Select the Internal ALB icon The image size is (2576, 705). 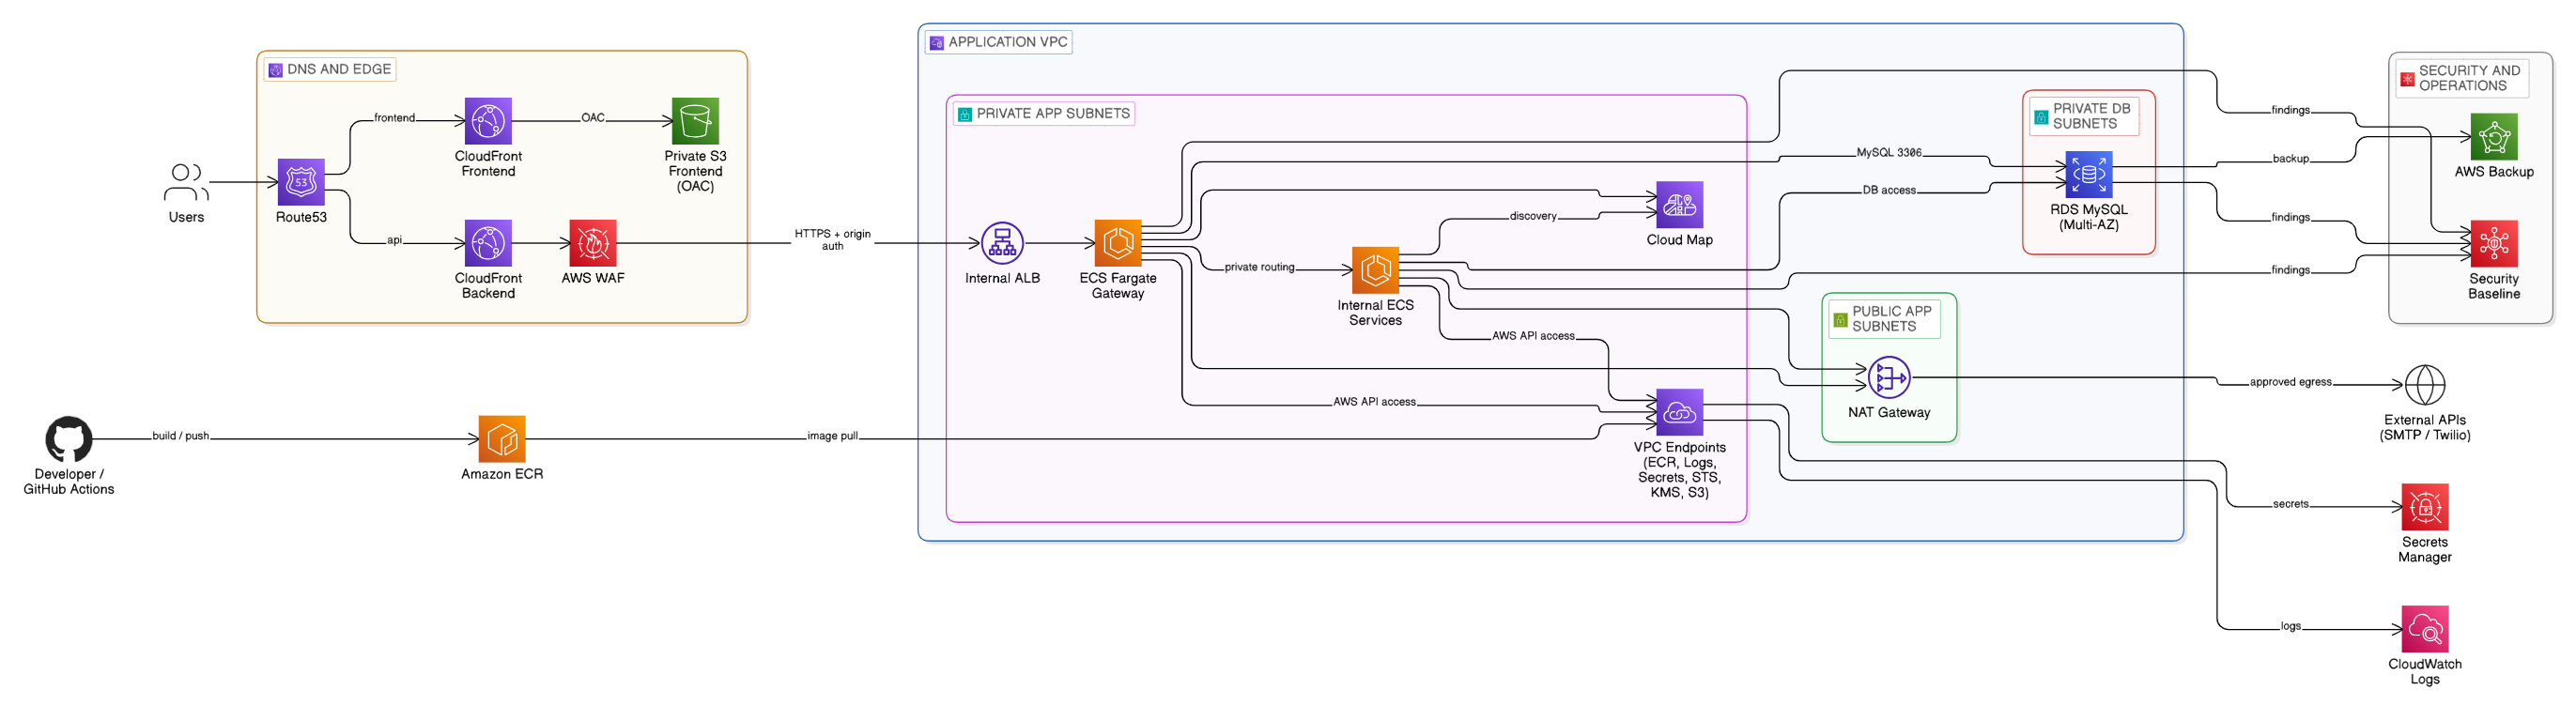(1002, 243)
